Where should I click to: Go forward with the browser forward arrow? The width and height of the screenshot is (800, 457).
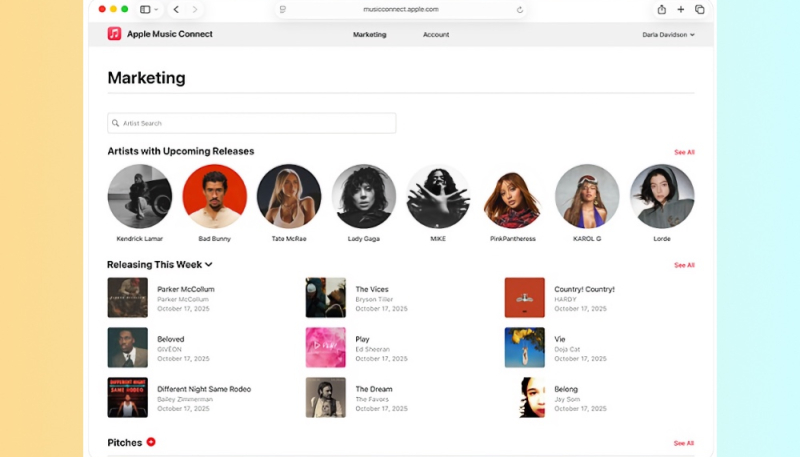point(195,9)
